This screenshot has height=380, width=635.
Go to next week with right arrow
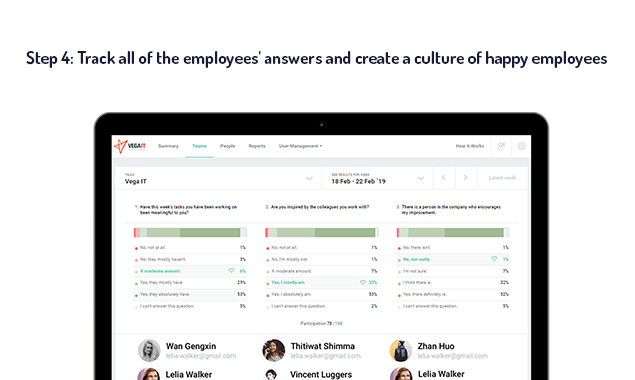466,178
